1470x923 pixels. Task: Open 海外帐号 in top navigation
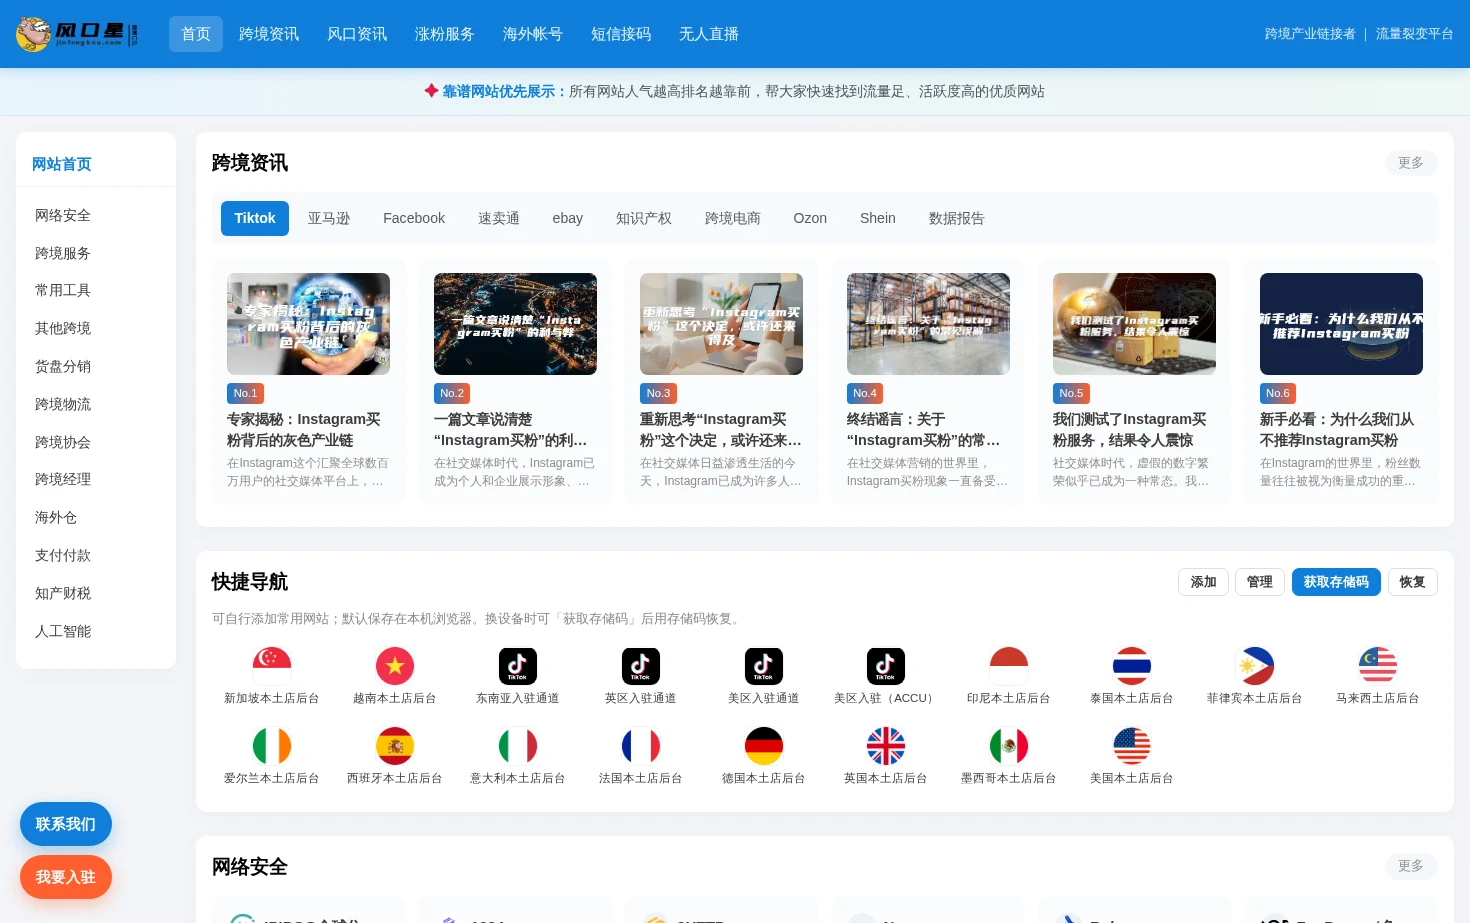(x=533, y=34)
